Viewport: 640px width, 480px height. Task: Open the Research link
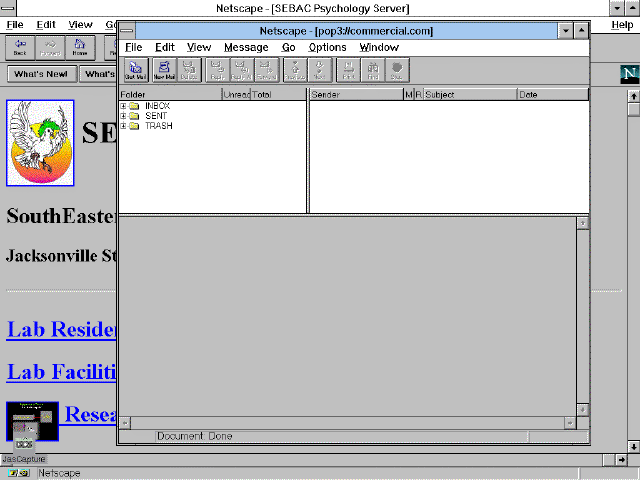coord(91,415)
